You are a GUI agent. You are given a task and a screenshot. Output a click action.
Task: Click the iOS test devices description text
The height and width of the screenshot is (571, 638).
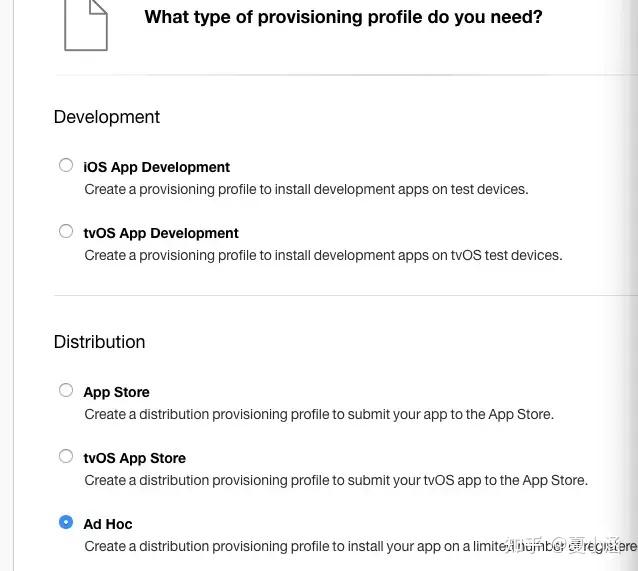(x=306, y=189)
